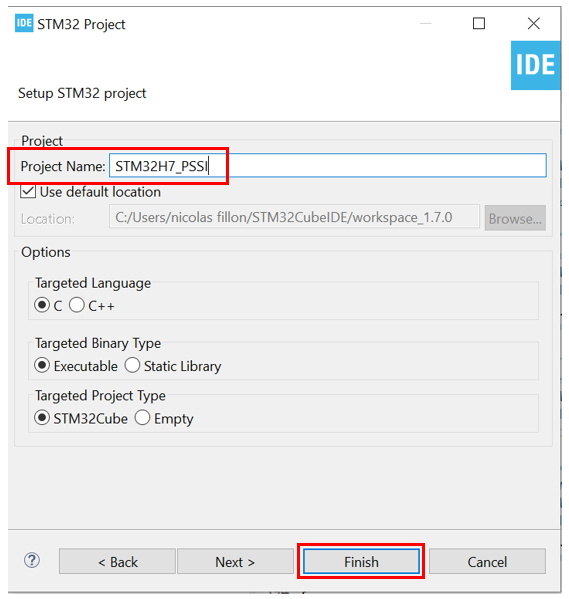Maximize the STM32 Project dialog
This screenshot has height=599, width=569.
(x=479, y=23)
